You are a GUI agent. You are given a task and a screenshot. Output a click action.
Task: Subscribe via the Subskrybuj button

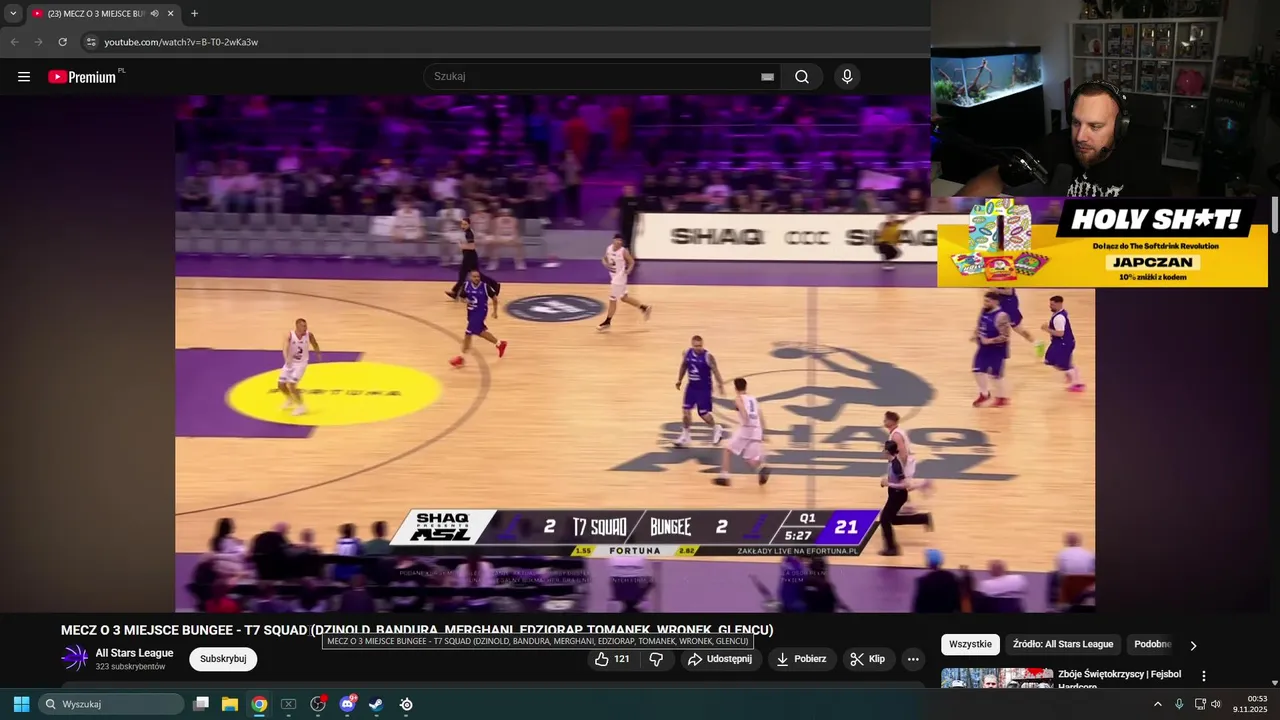tap(223, 659)
